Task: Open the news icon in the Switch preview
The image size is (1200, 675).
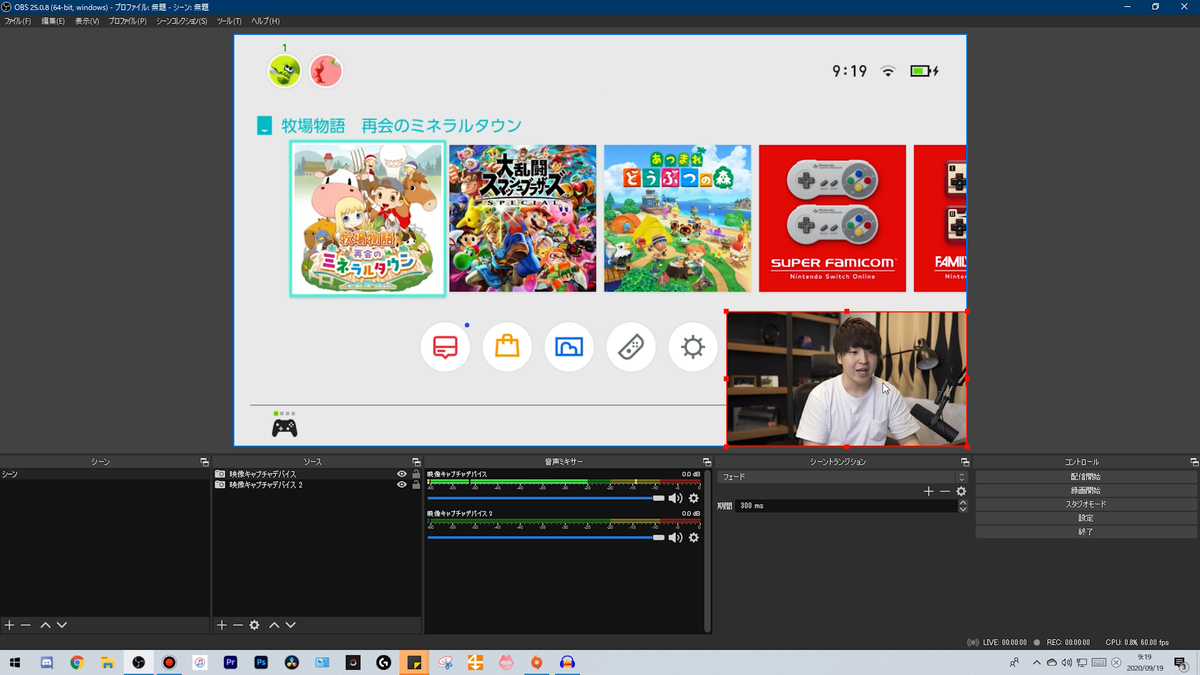Action: coord(445,348)
